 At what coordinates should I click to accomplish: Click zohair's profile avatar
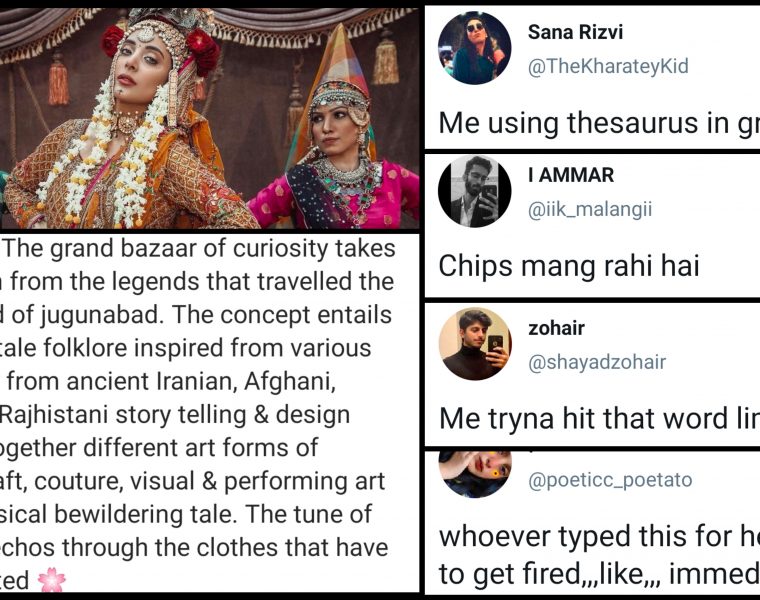pyautogui.click(x=474, y=343)
